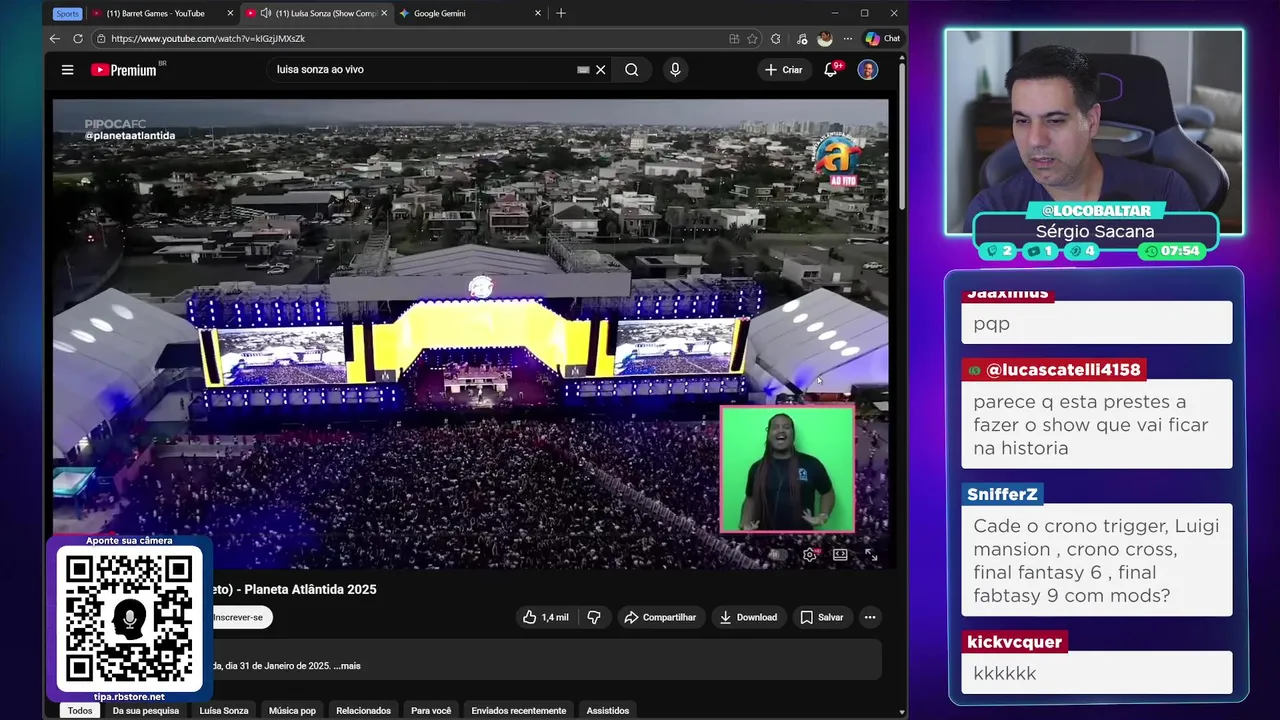View site information icon in address bar
This screenshot has width=1280, height=720.
(x=100, y=39)
